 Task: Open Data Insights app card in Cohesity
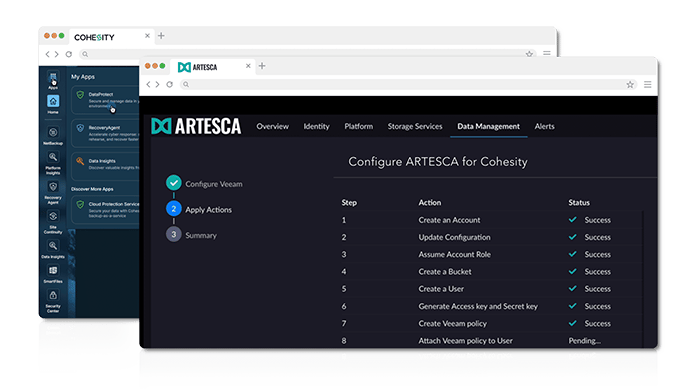105,166
